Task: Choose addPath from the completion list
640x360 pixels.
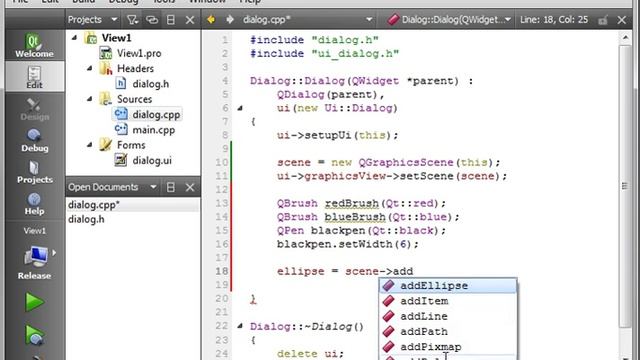Action: click(448, 331)
